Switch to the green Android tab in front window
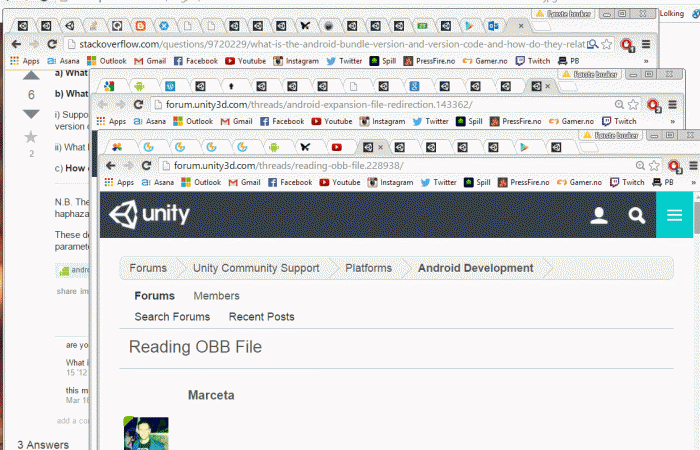Image resolution: width=700 pixels, height=450 pixels. [x=274, y=147]
